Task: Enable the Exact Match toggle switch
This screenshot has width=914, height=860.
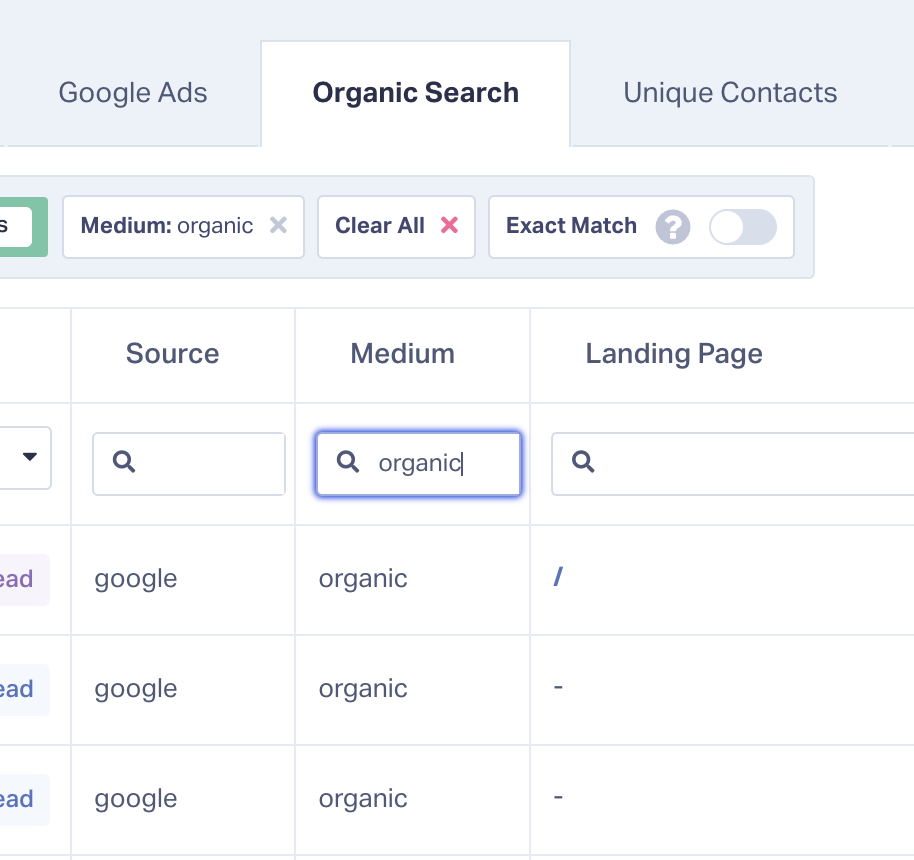Action: (x=743, y=229)
